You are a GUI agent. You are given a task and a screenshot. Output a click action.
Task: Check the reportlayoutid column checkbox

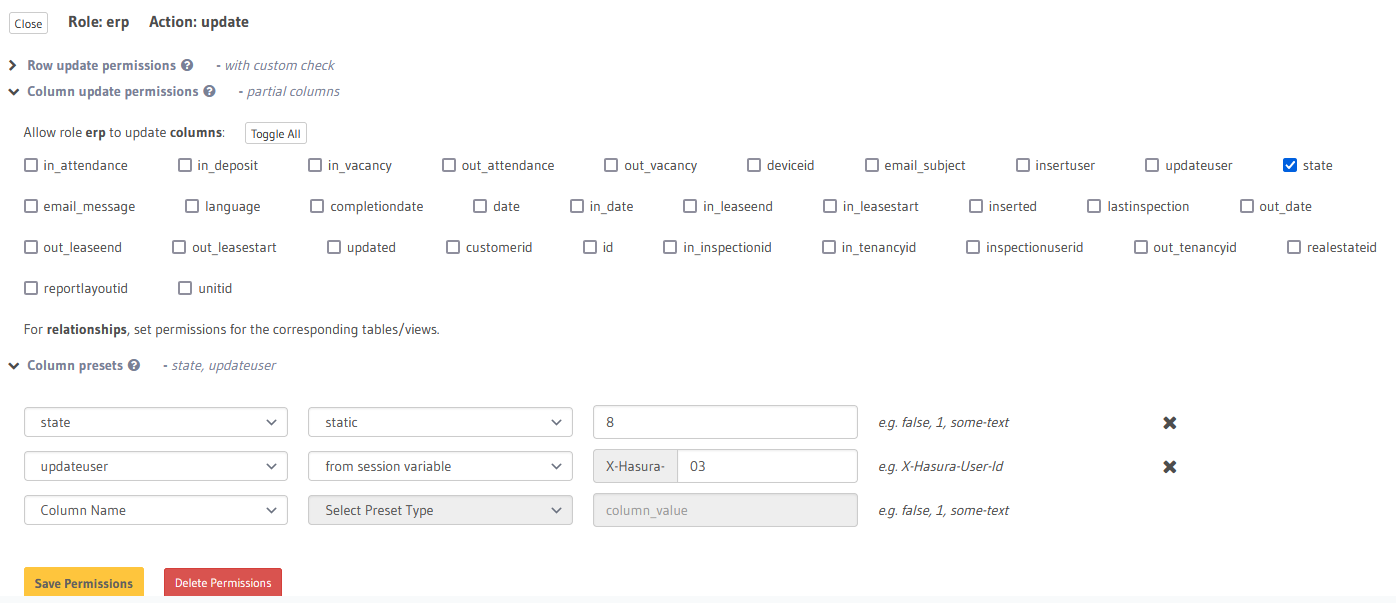[31, 288]
